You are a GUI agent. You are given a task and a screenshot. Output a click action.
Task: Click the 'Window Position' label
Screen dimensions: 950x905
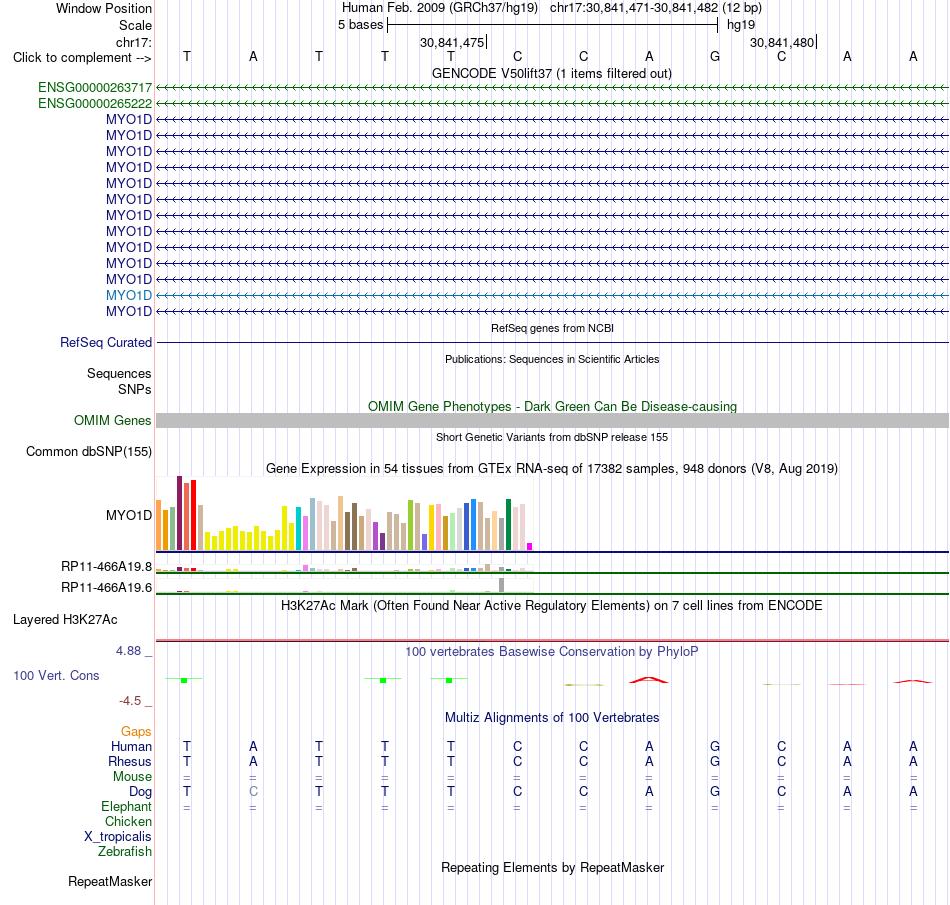[104, 8]
